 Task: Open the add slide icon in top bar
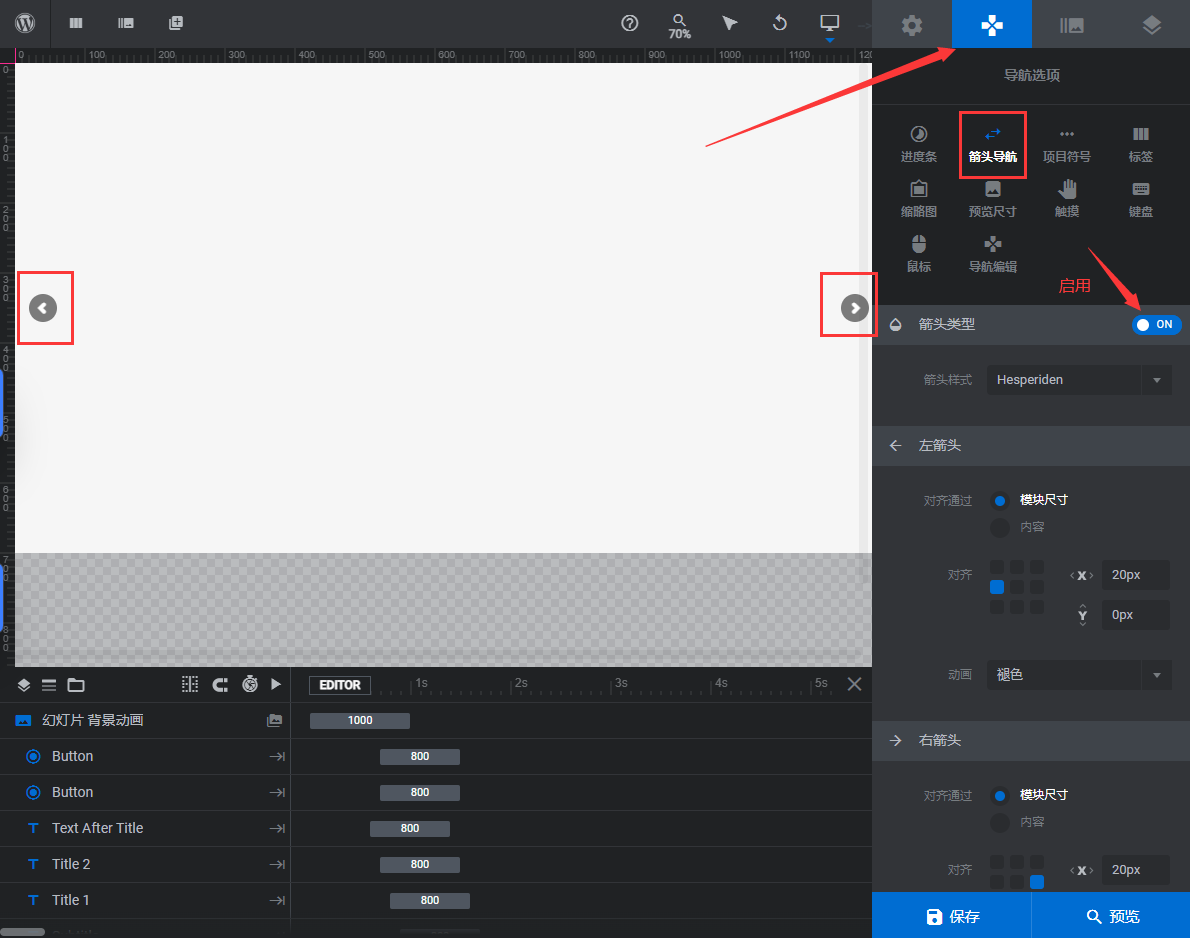[175, 23]
